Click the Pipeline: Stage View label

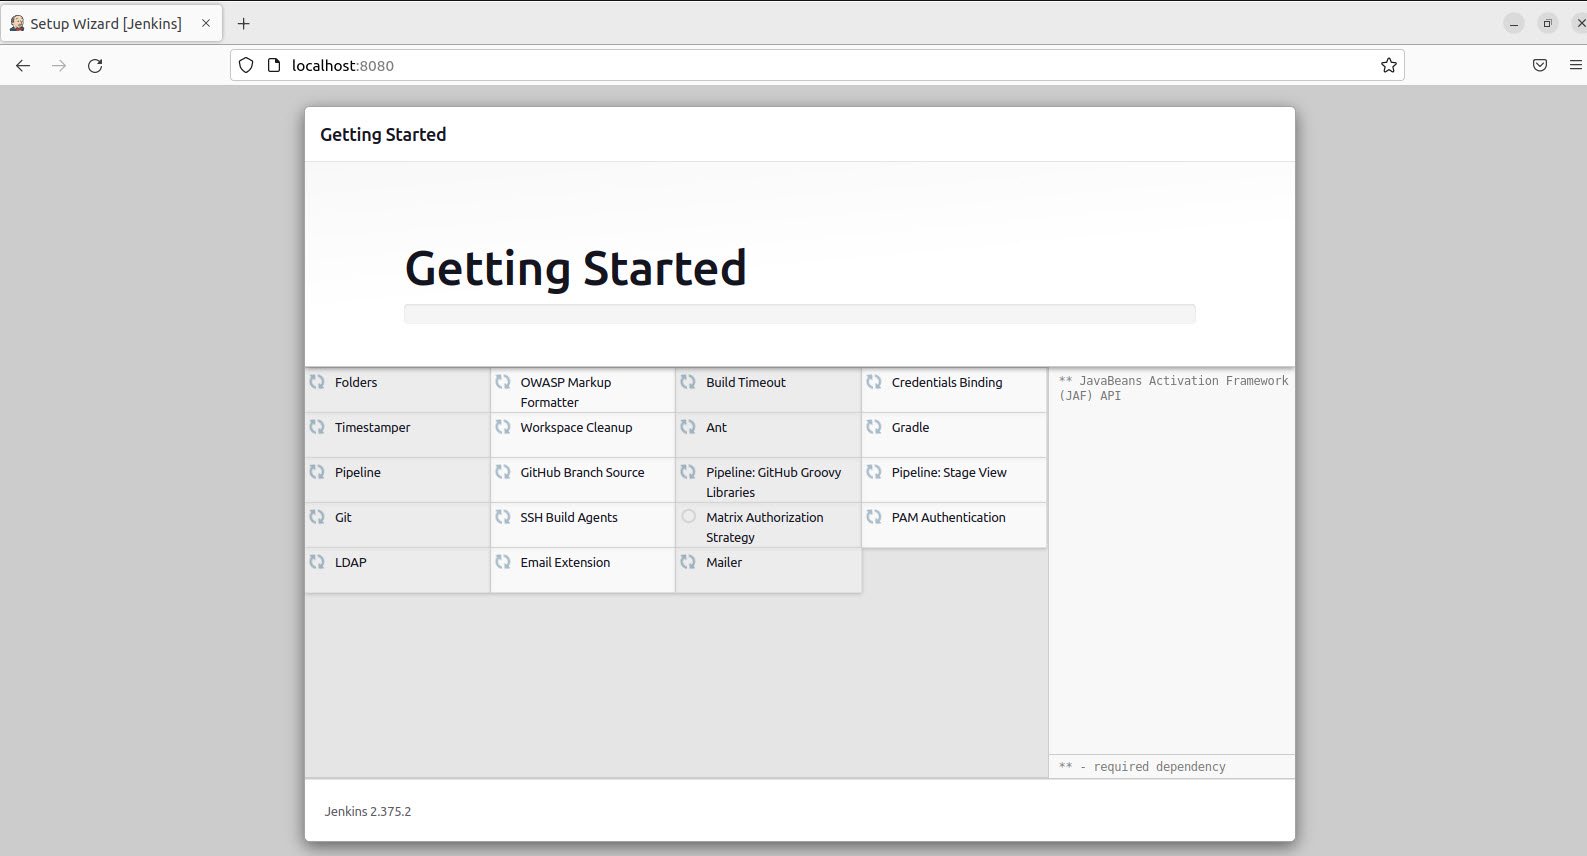click(949, 473)
